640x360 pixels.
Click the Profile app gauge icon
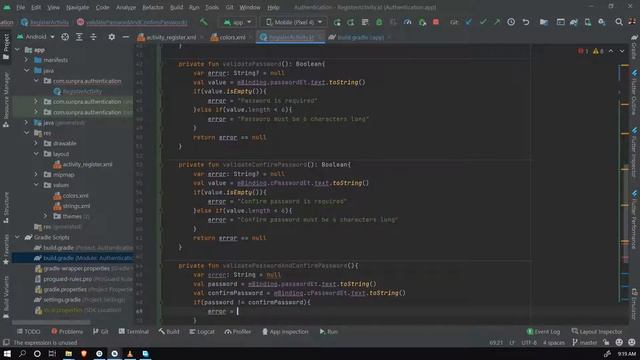click(407, 22)
